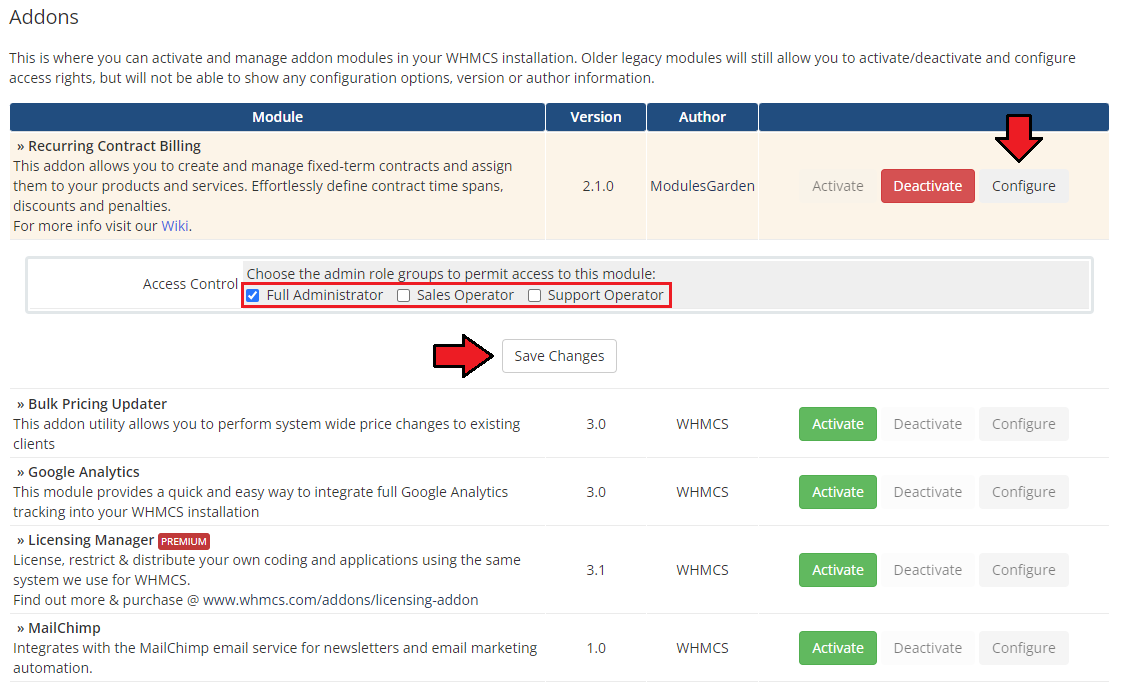
Task: Click the Author column header
Action: 702,117
